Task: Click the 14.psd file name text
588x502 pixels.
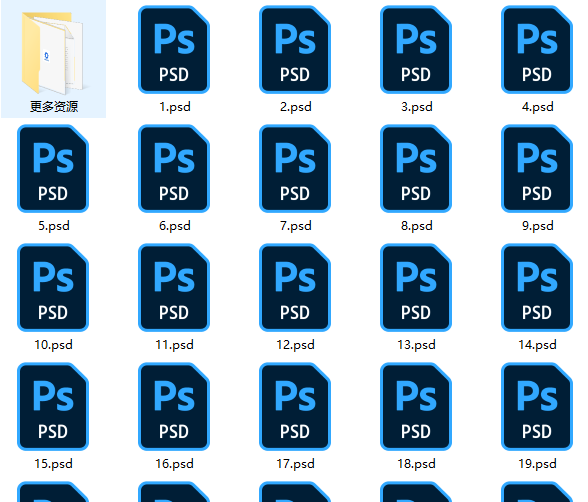Action: (x=537, y=345)
